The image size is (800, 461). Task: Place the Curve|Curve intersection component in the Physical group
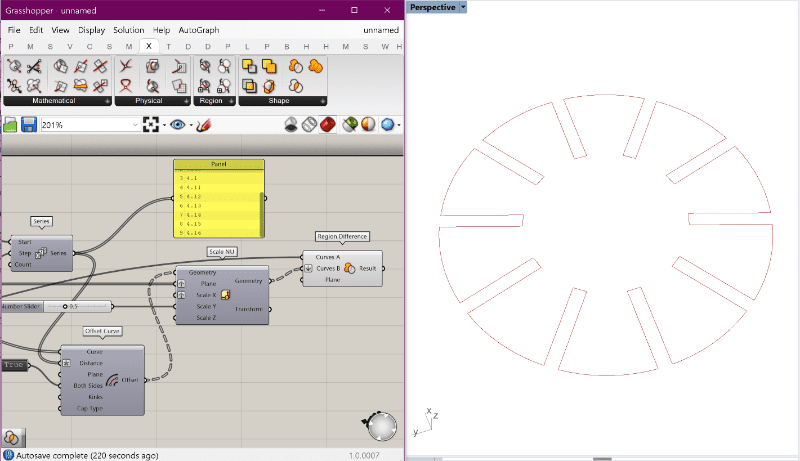coord(126,66)
